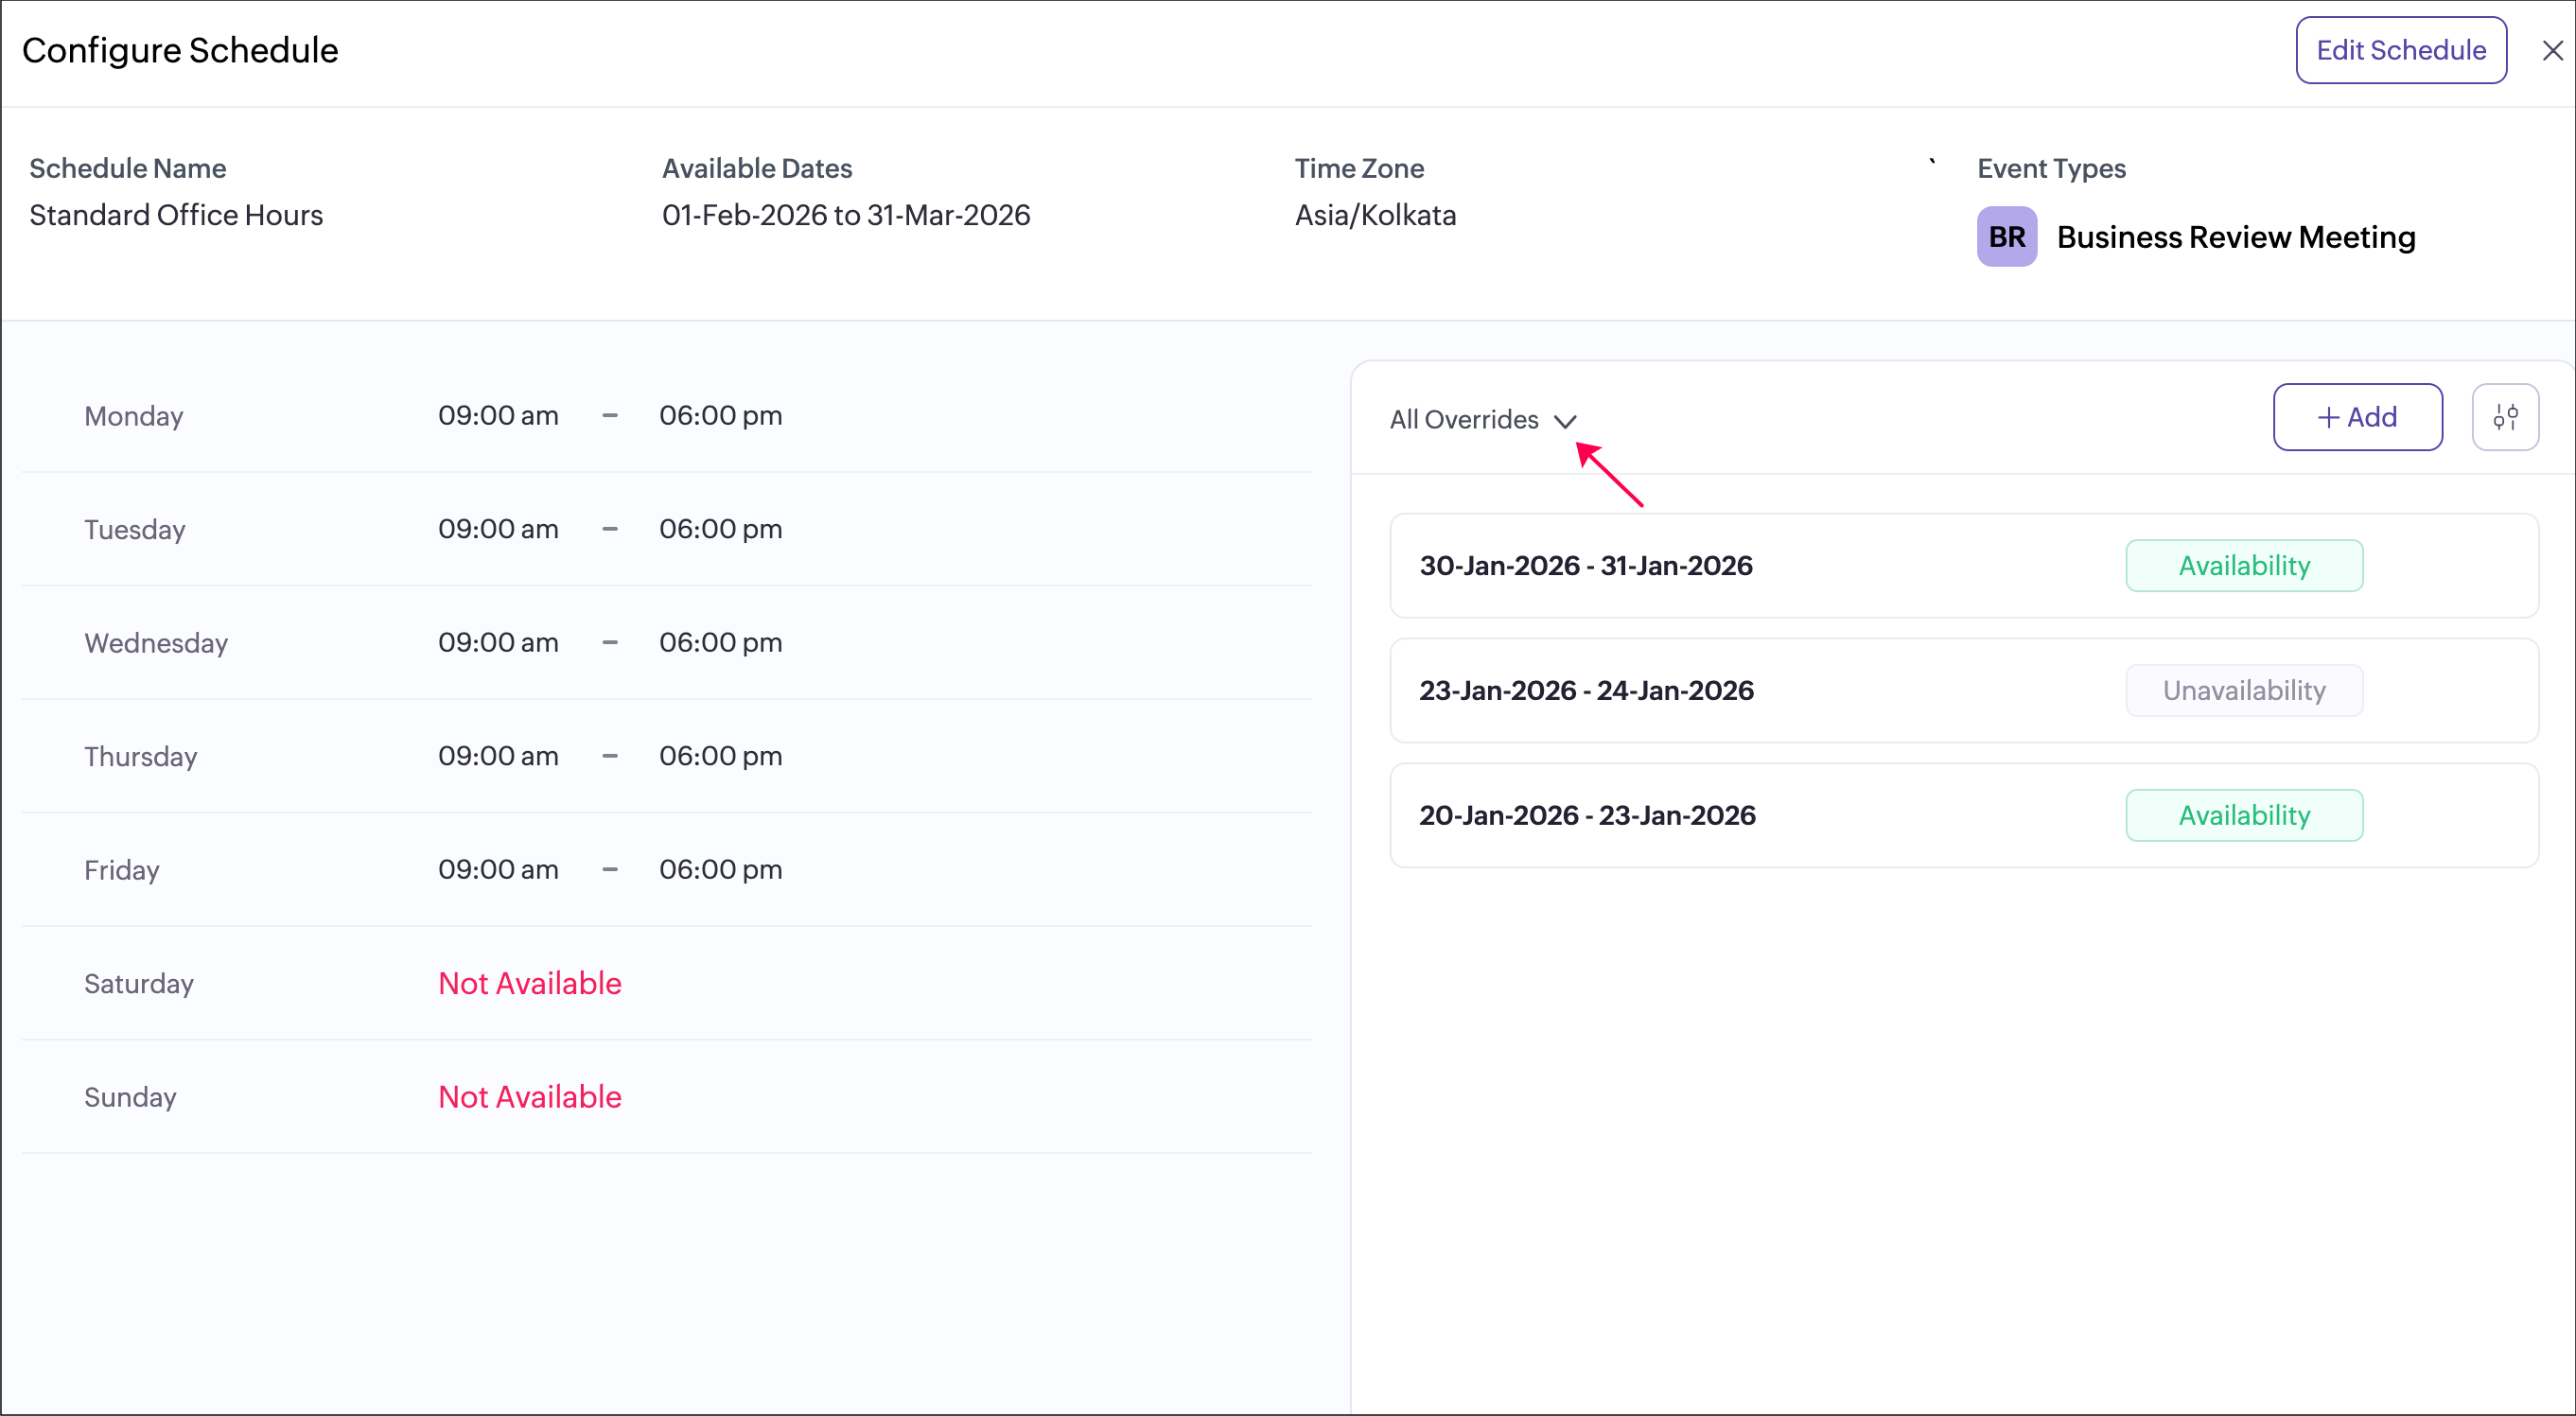Click the Unavailability badge
The height and width of the screenshot is (1416, 2576).
click(x=2243, y=691)
